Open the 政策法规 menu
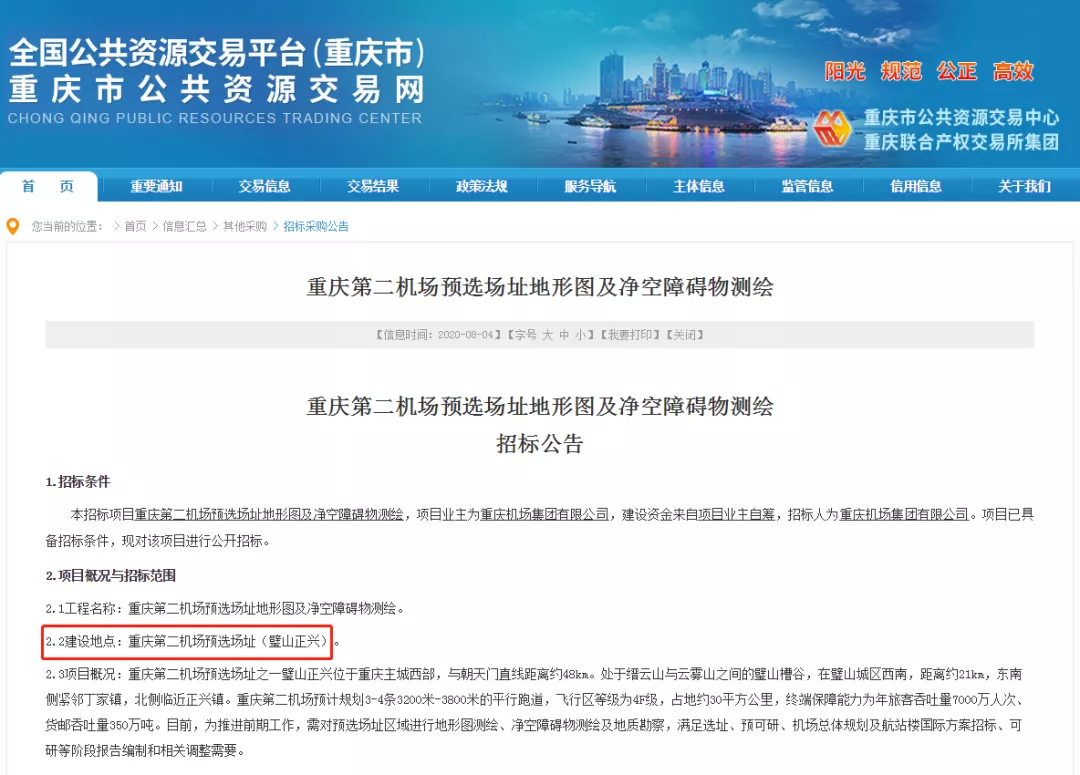The image size is (1080, 775). (481, 186)
